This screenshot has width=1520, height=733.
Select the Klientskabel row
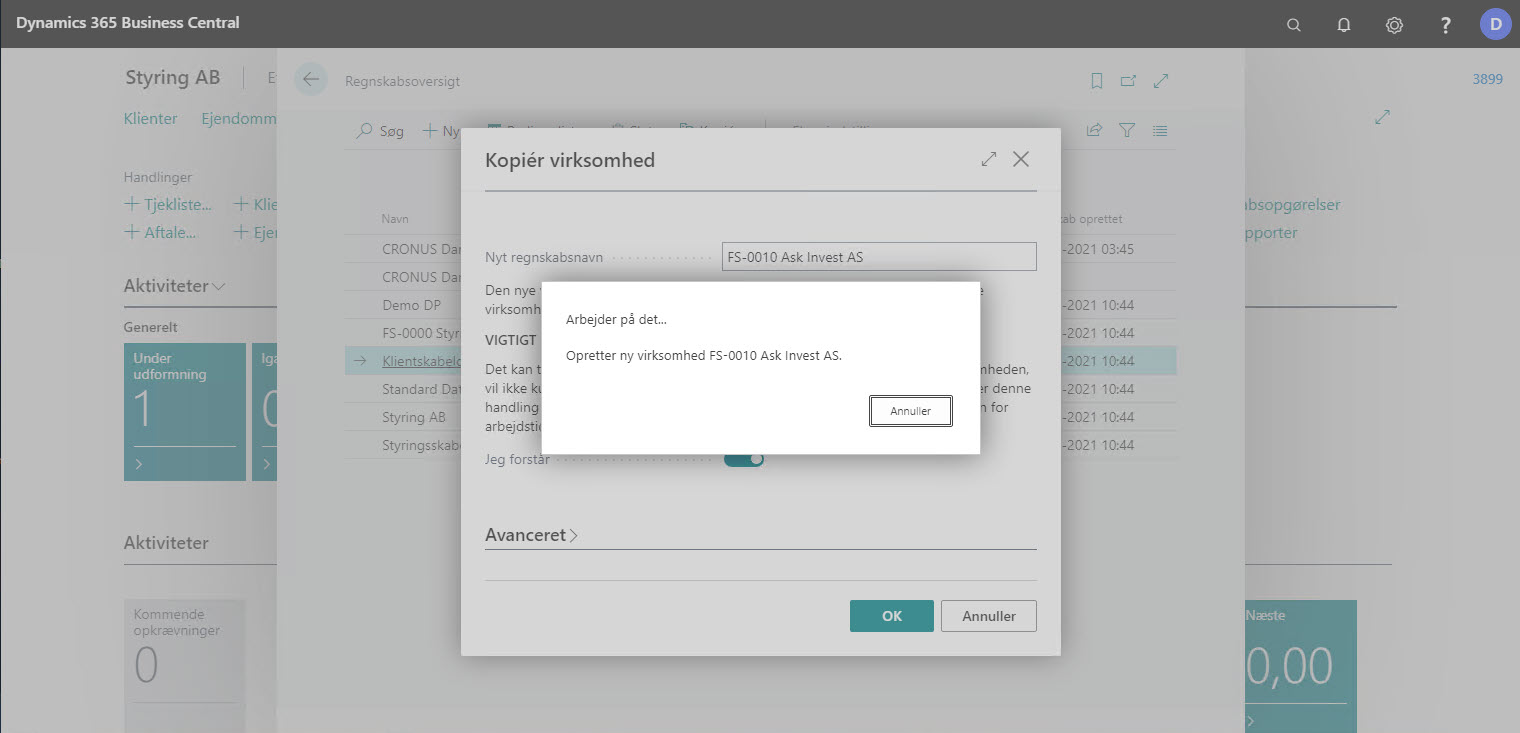pos(760,361)
